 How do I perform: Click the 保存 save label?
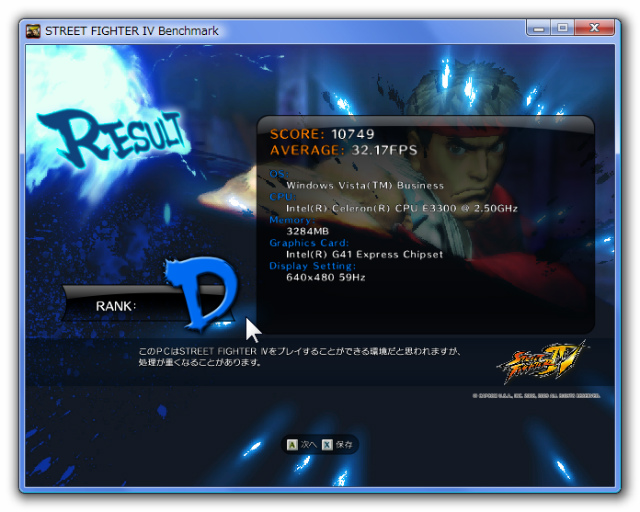coord(344,445)
